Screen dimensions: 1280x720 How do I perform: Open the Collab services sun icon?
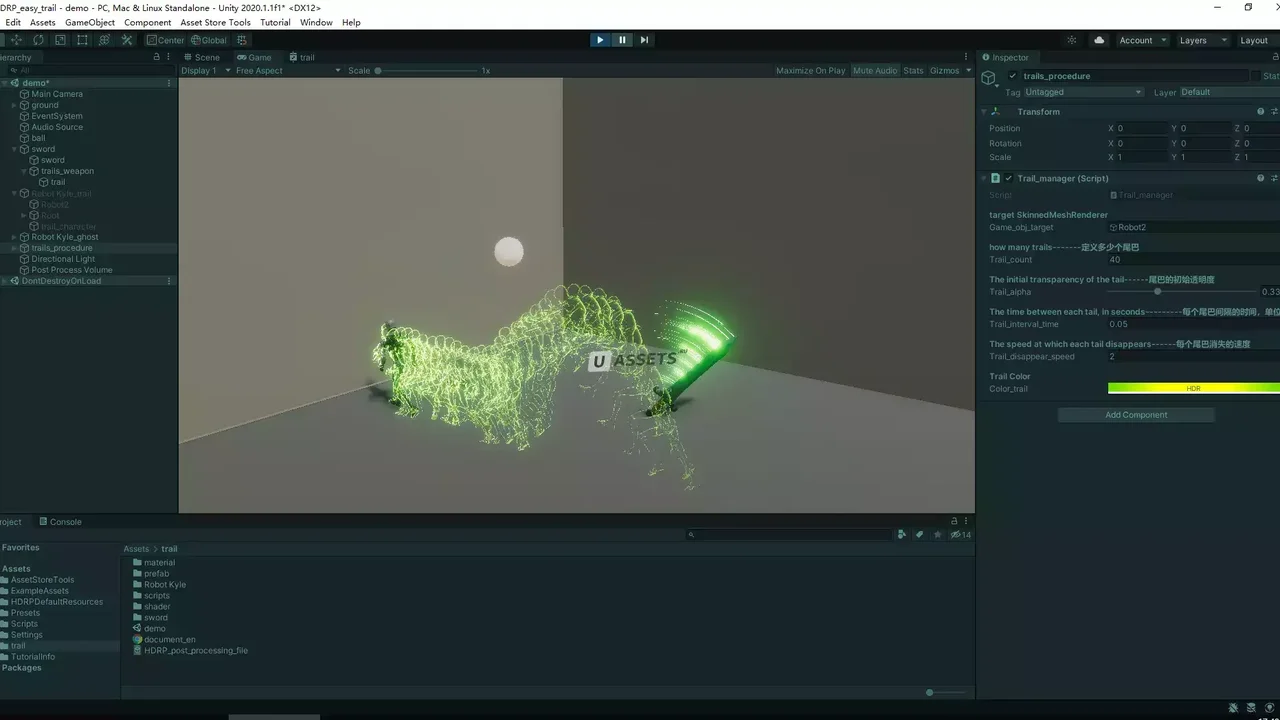pos(1072,40)
